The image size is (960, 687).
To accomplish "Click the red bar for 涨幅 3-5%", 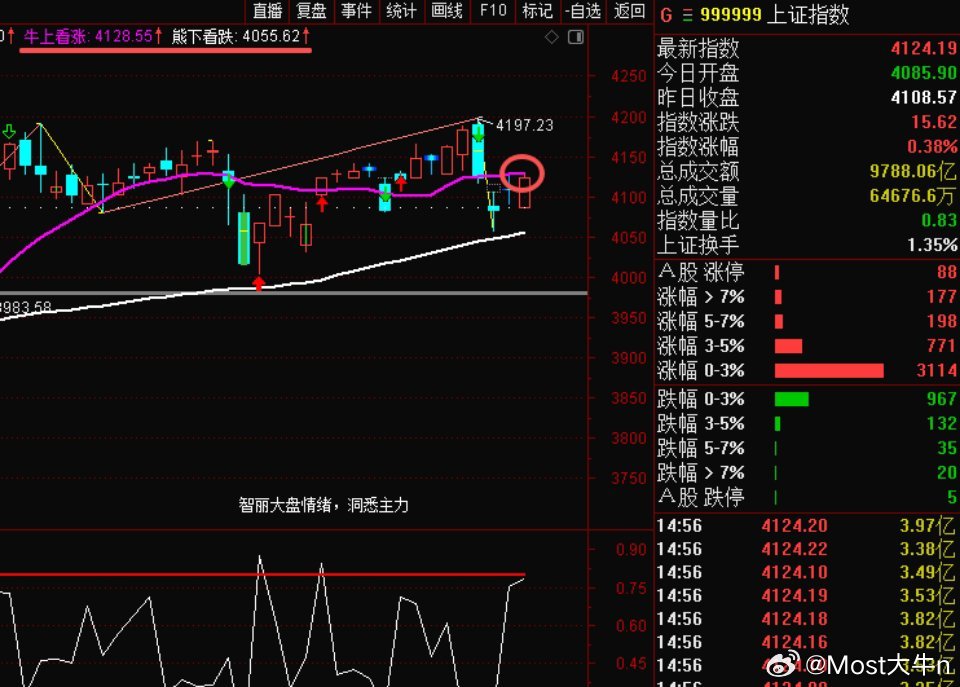I will click(789, 346).
